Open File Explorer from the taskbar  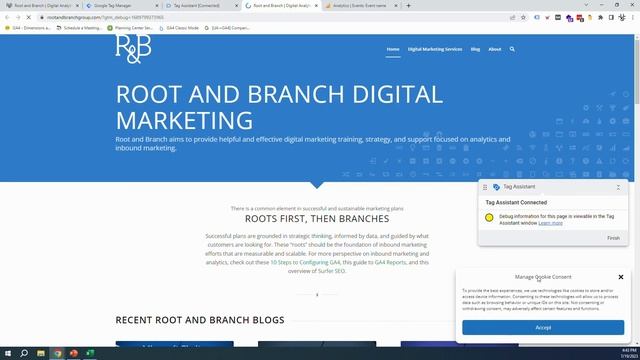tap(41, 353)
